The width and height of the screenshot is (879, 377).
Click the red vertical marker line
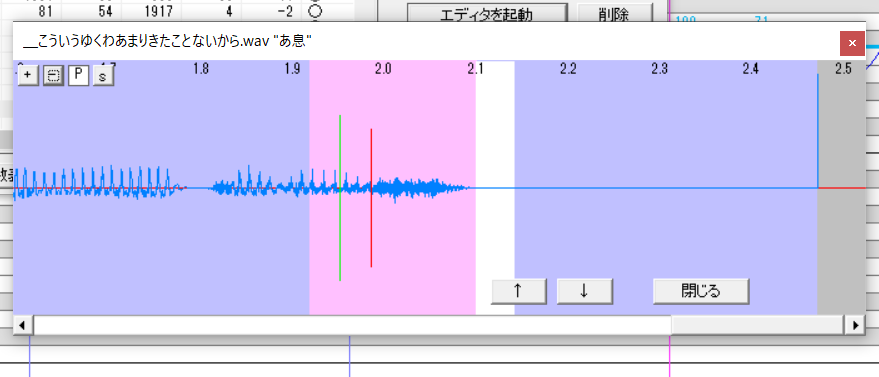click(x=371, y=198)
